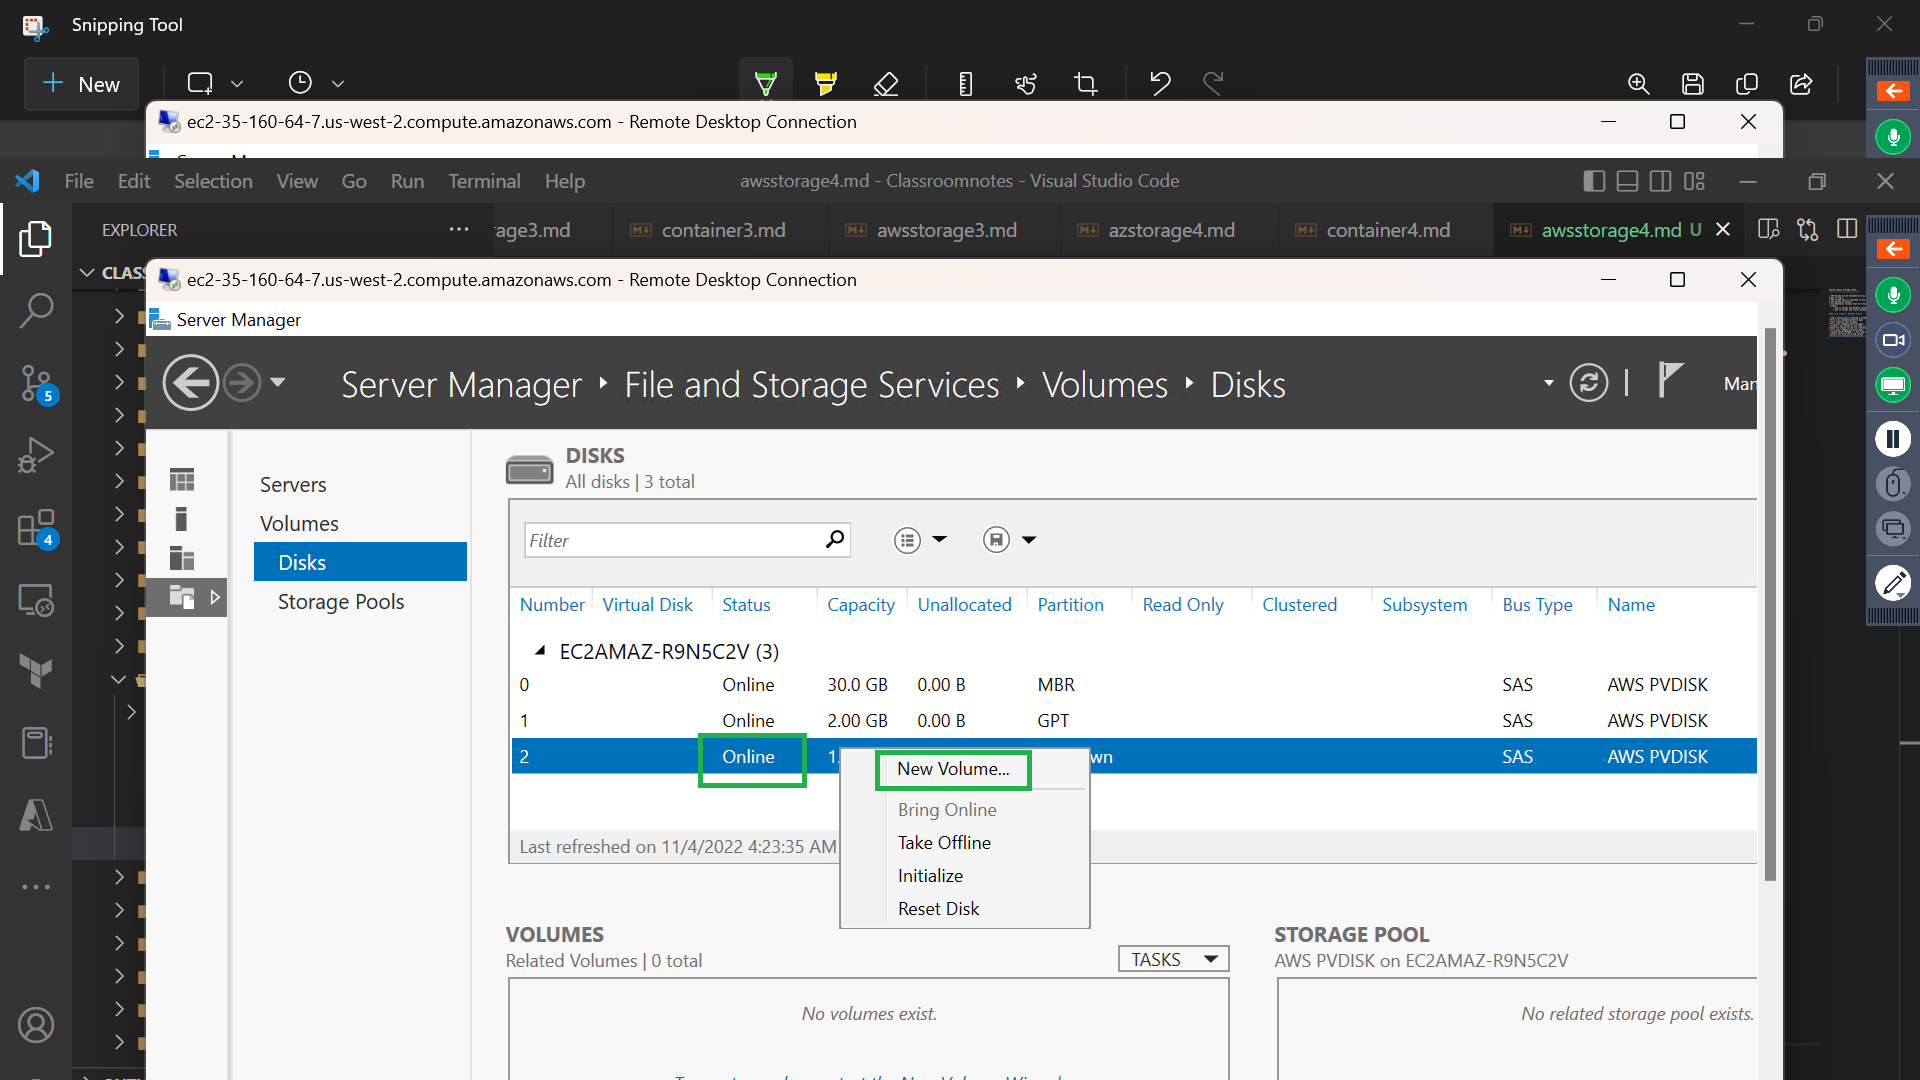Switch to the azstorage4.md editor tab
The width and height of the screenshot is (1920, 1080).
1171,230
